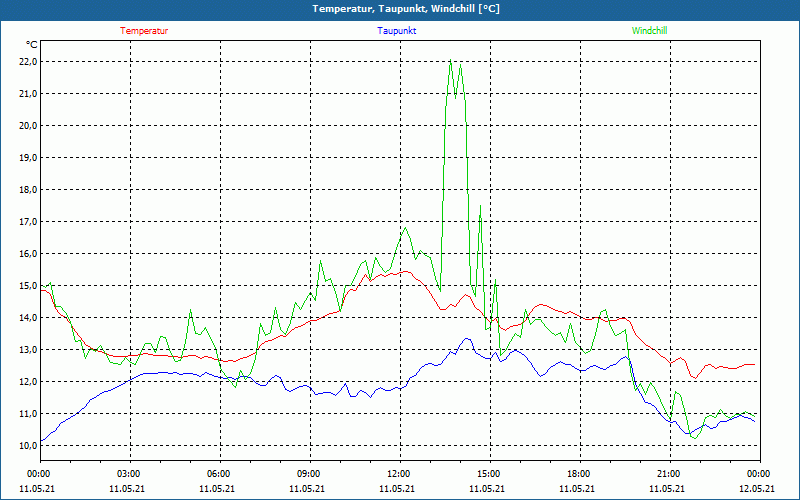Click the red Temperatur legend label
Screen dimensions: 800x500
tap(144, 31)
